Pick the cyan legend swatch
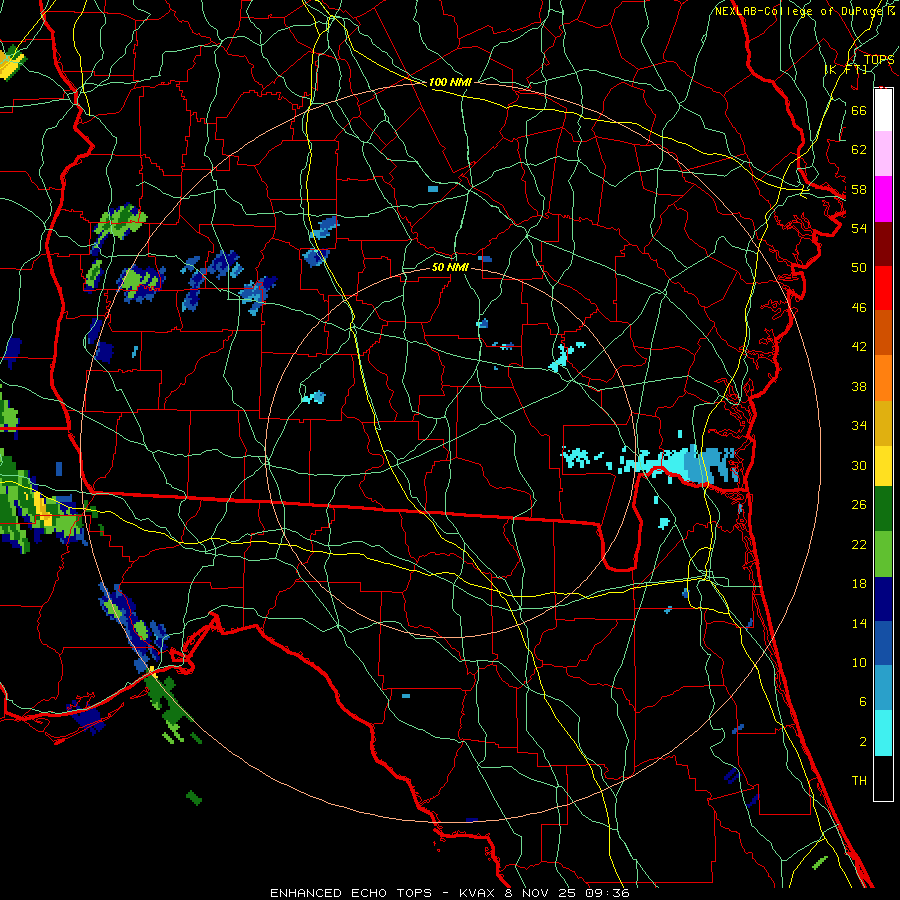900x900 pixels. pyautogui.click(x=883, y=733)
